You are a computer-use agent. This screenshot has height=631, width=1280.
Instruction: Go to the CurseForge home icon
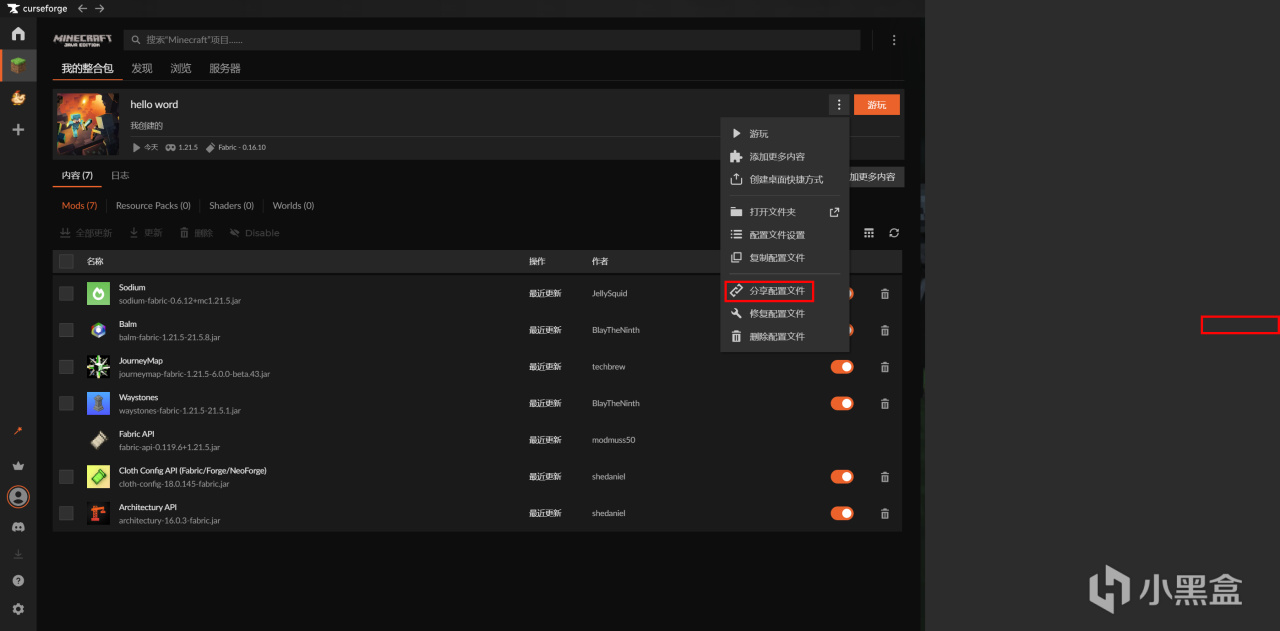(x=18, y=34)
